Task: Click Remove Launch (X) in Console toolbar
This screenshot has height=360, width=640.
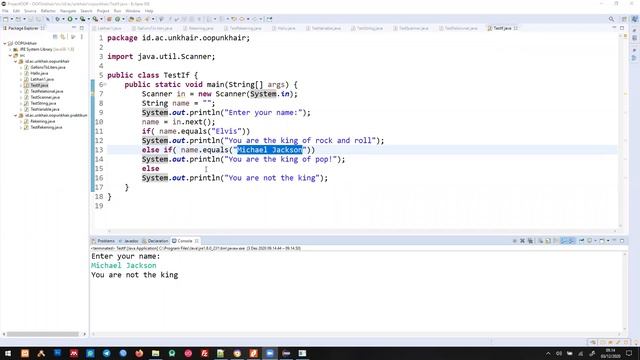Action: click(522, 241)
